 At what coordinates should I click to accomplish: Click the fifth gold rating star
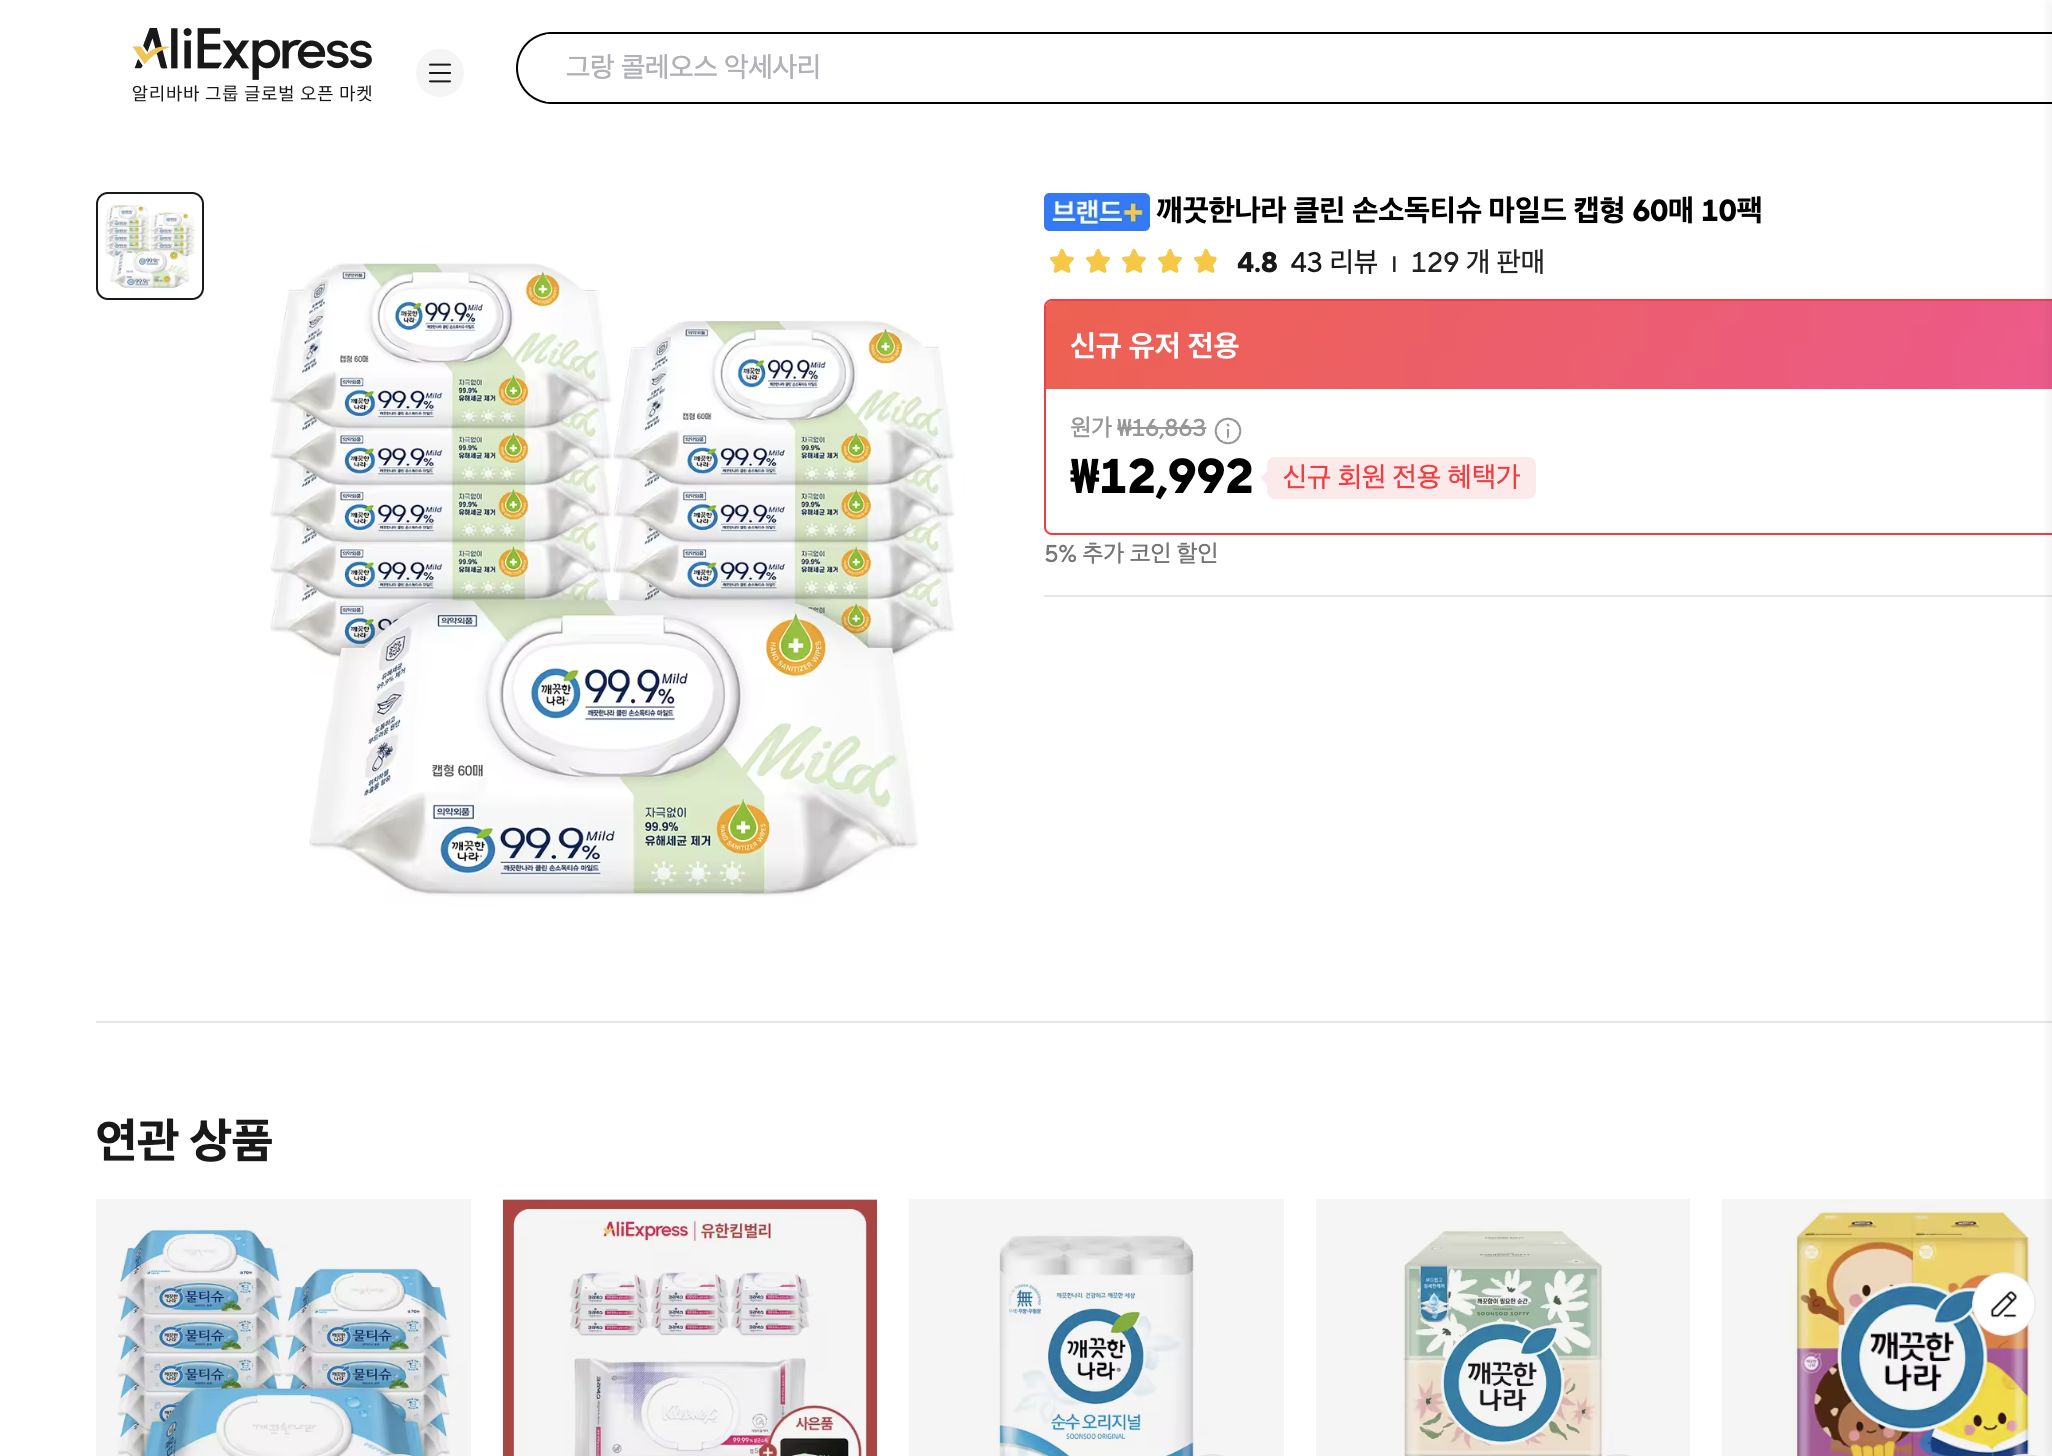coord(1205,261)
